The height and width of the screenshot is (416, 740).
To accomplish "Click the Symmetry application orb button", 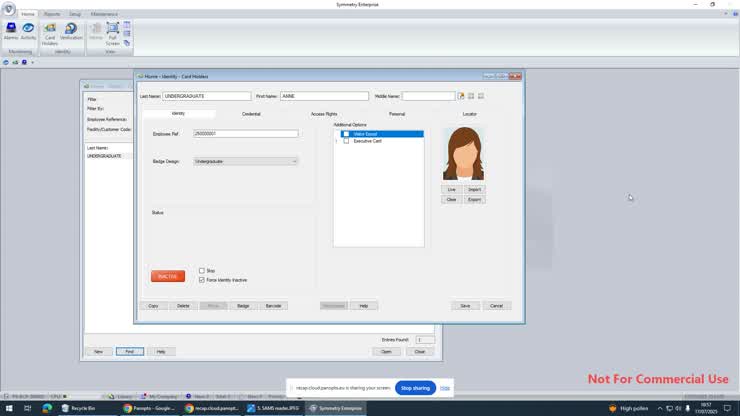I will coord(8,8).
